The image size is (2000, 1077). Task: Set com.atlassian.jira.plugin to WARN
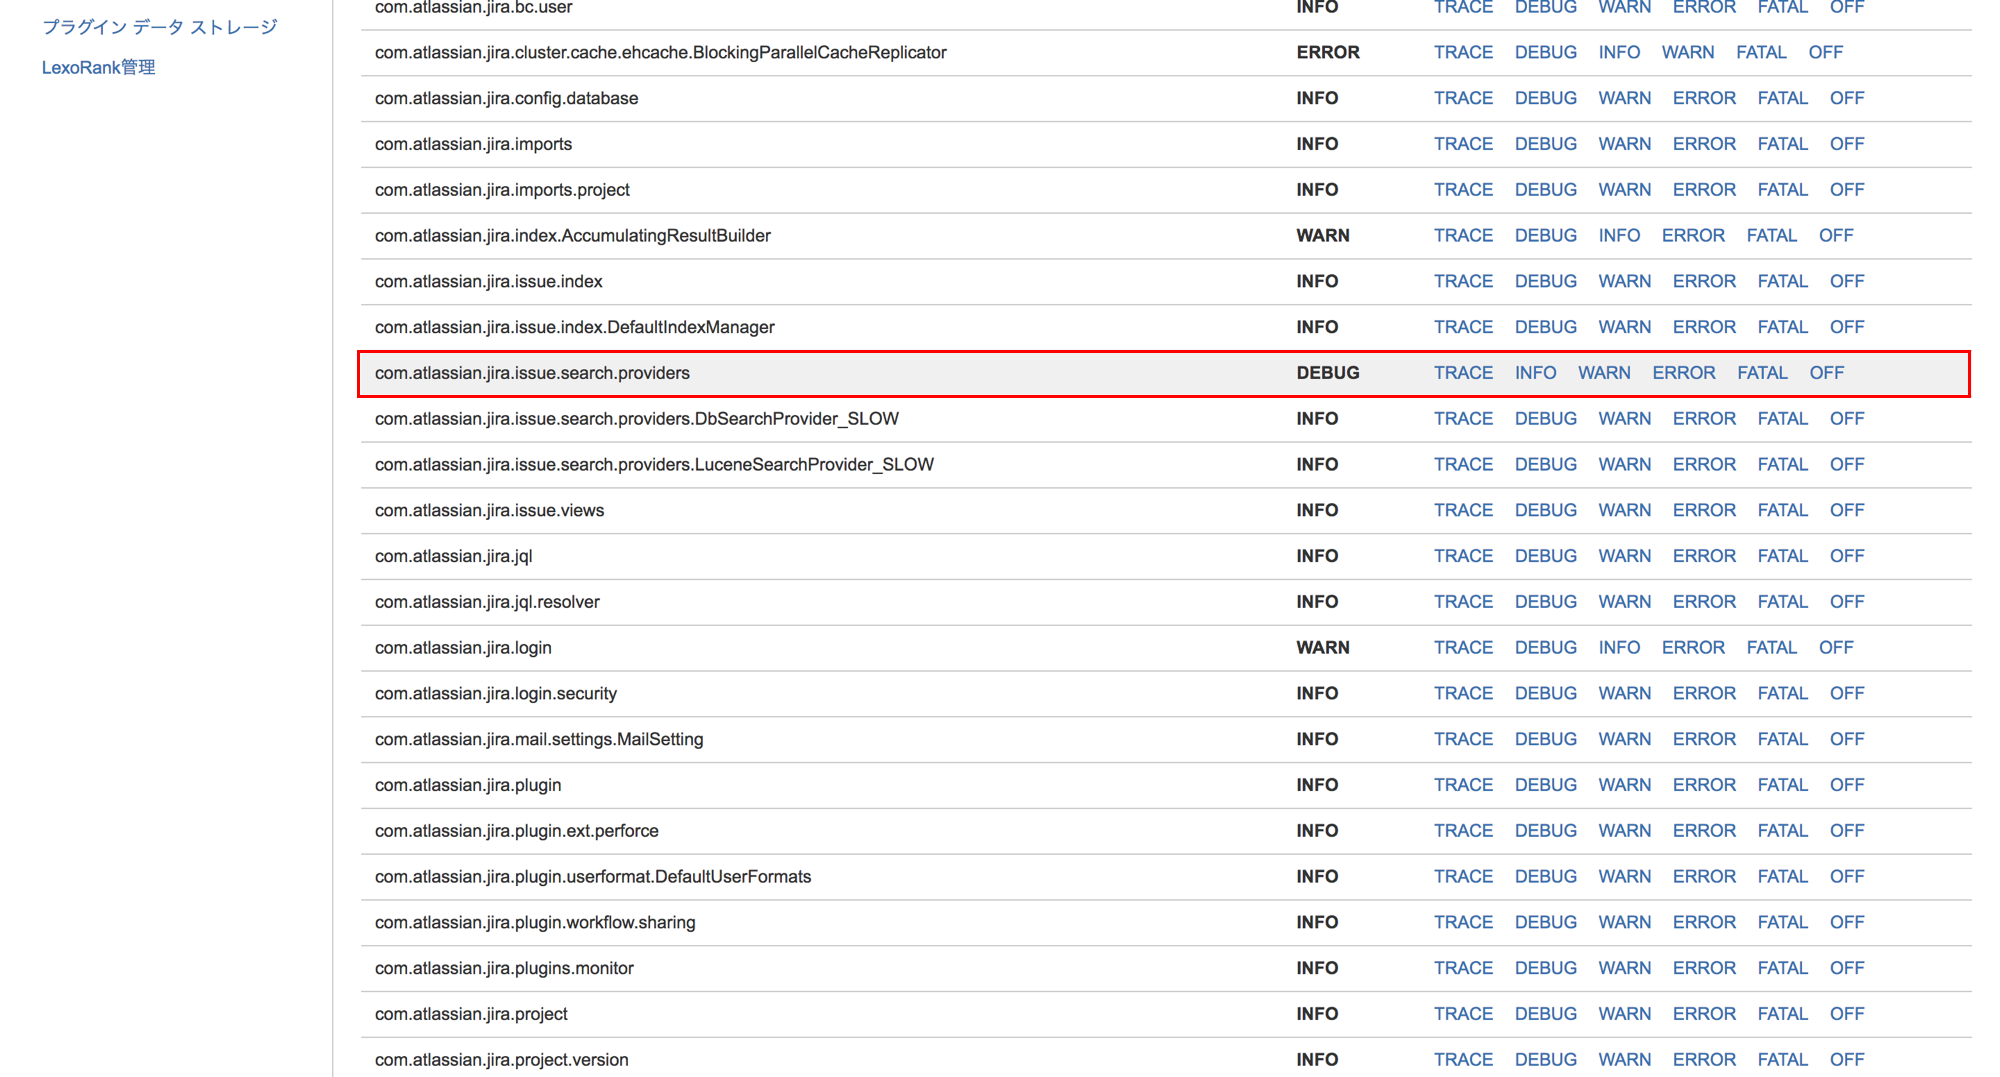(1624, 785)
